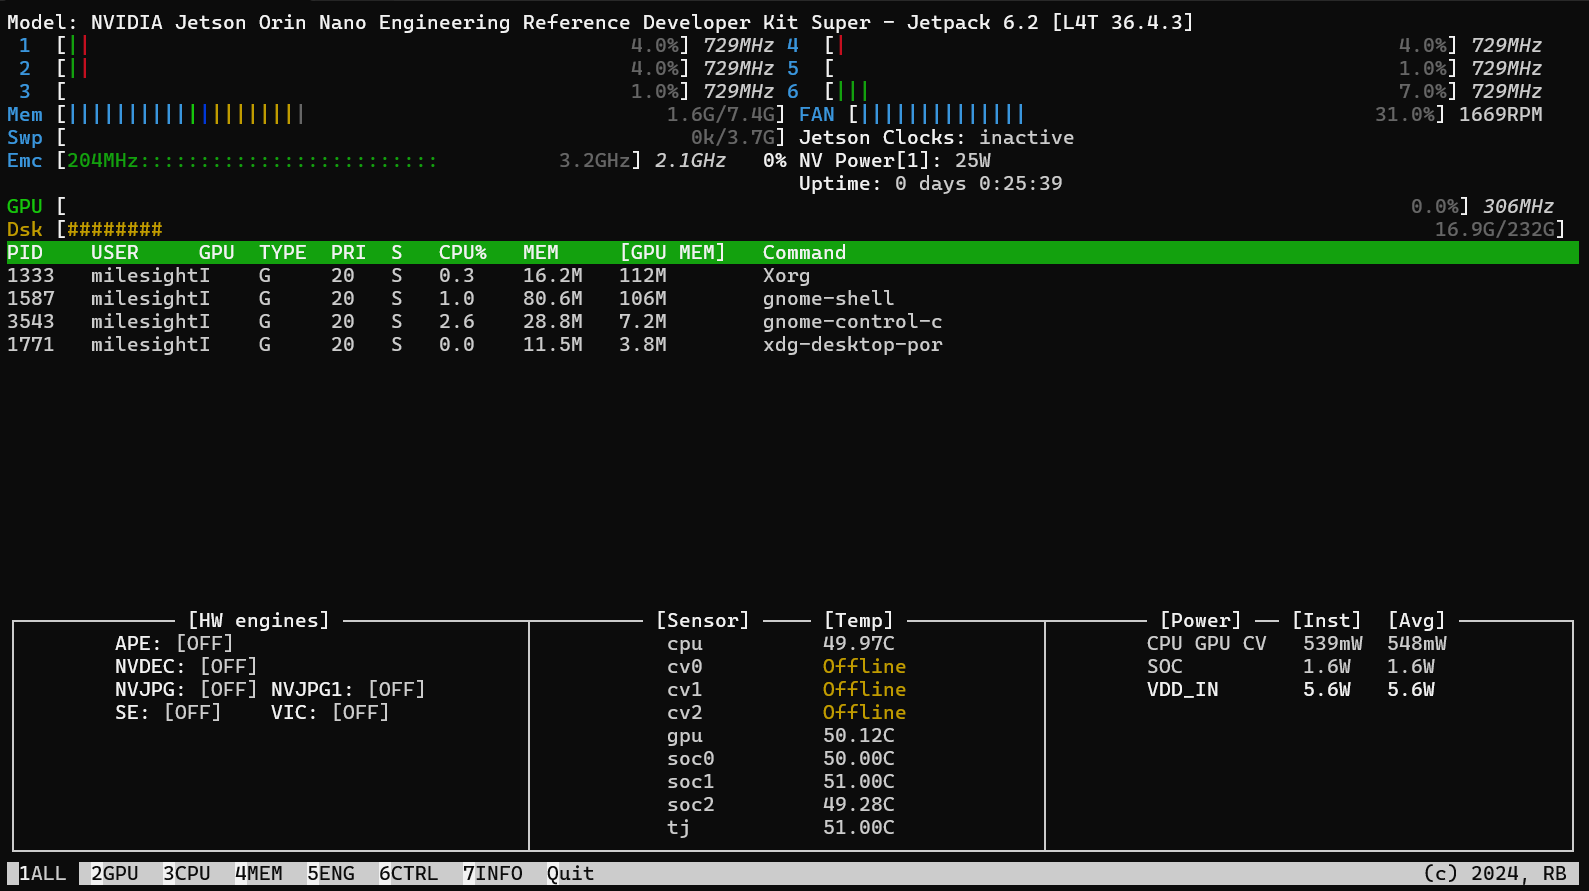Sort processes by CPU% column header
The width and height of the screenshot is (1589, 891).
click(462, 252)
